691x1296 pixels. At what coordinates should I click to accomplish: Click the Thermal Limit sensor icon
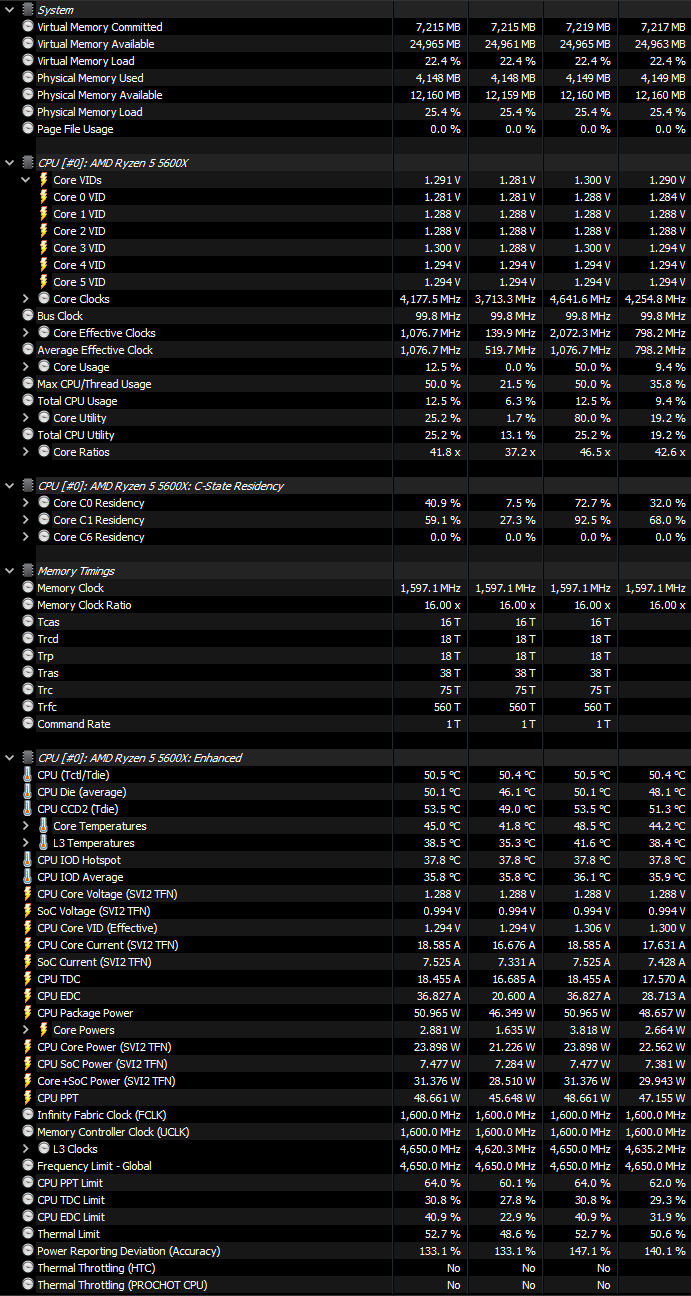28,1234
